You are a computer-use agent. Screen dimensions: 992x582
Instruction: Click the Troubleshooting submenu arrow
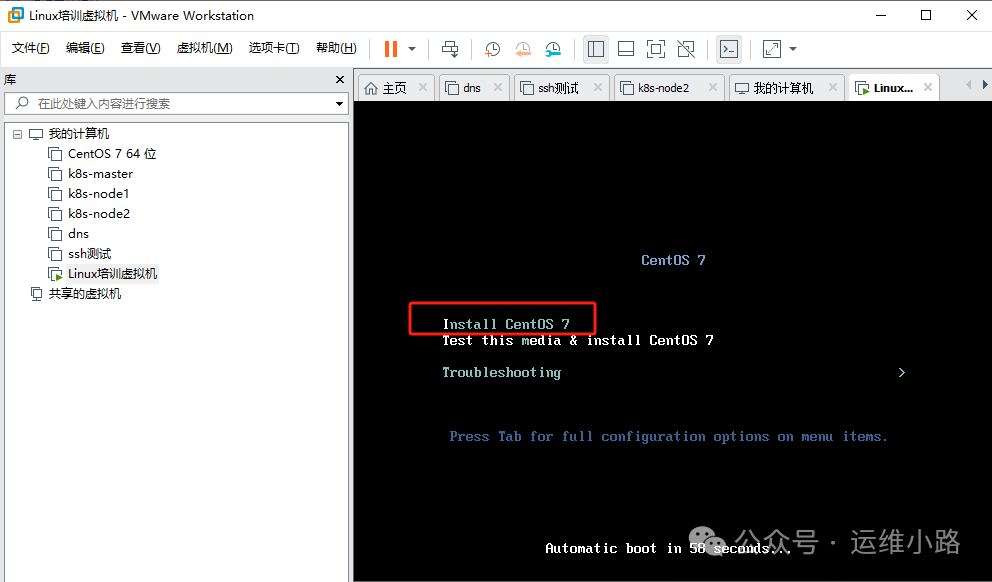(902, 373)
